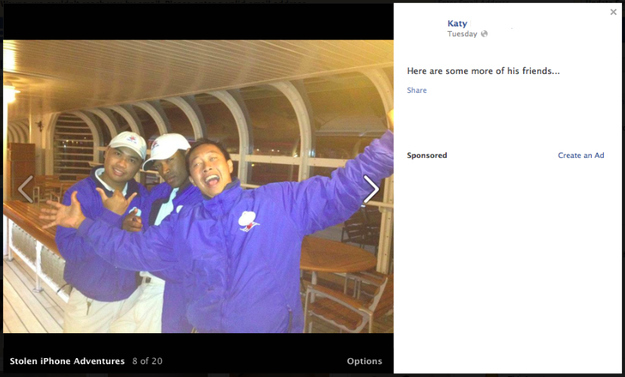Select the caption text about his friends
The height and width of the screenshot is (377, 625).
(x=483, y=71)
